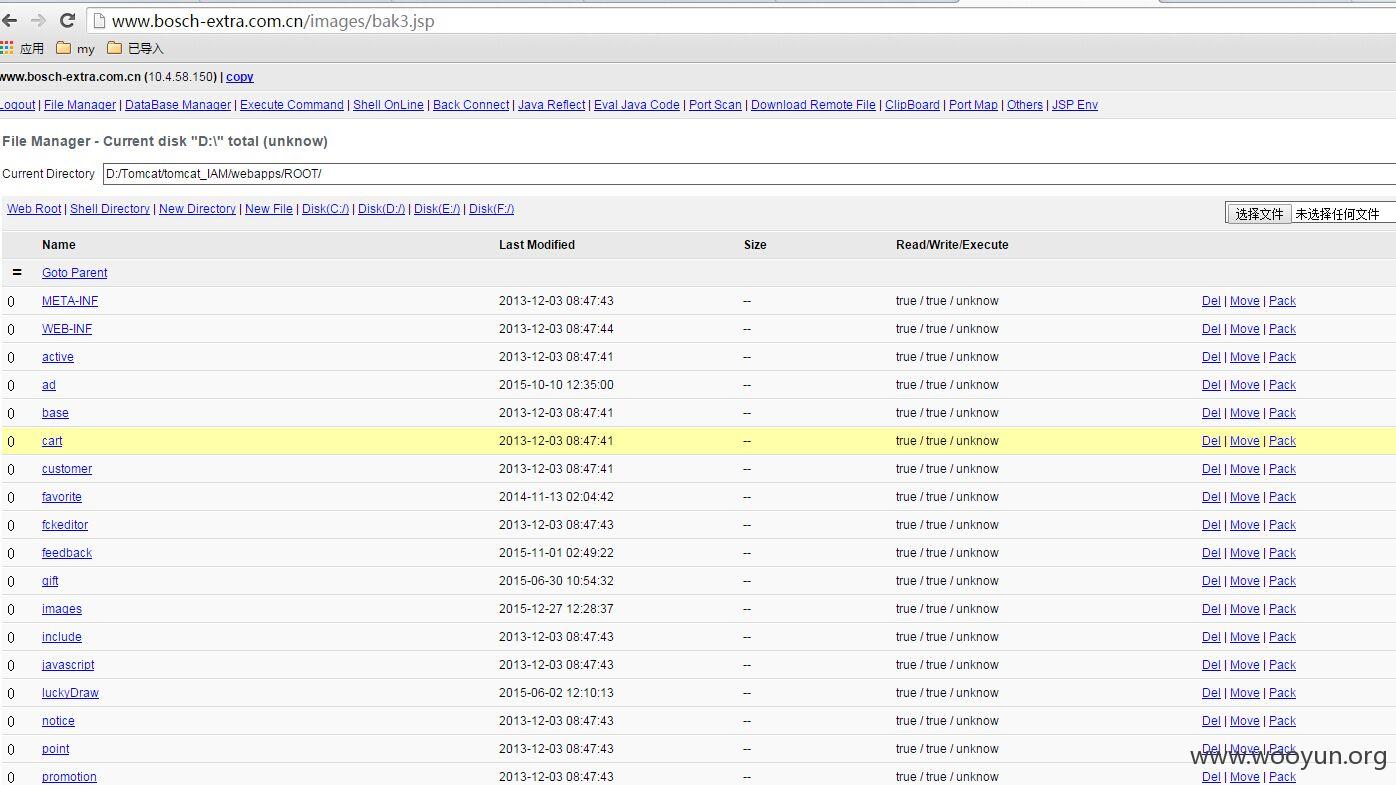This screenshot has height=785, width=1396.
Task: Open the WEB-INF folder
Action: (x=67, y=329)
